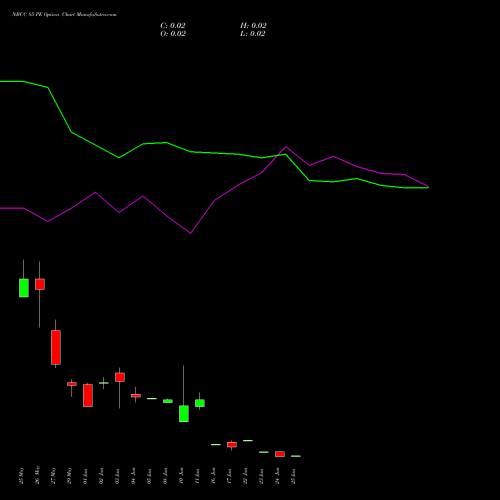Image resolution: width=500 pixels, height=500 pixels.
Task: Click the '22 Jun' date axis label
Action: pos(245,476)
